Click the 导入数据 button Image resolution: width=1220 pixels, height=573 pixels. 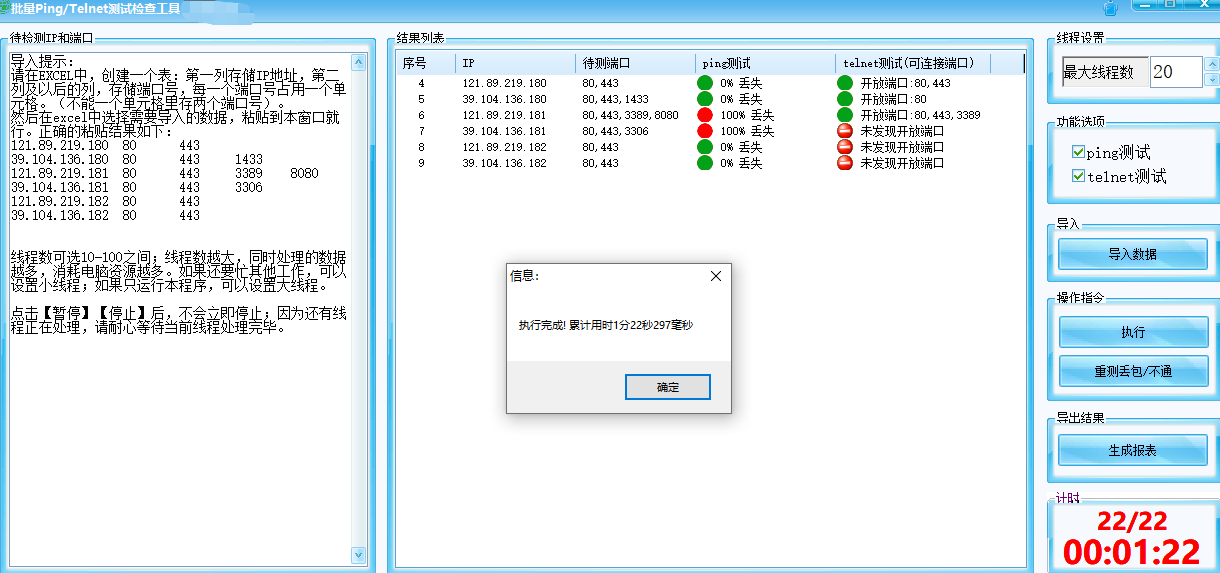[1133, 254]
